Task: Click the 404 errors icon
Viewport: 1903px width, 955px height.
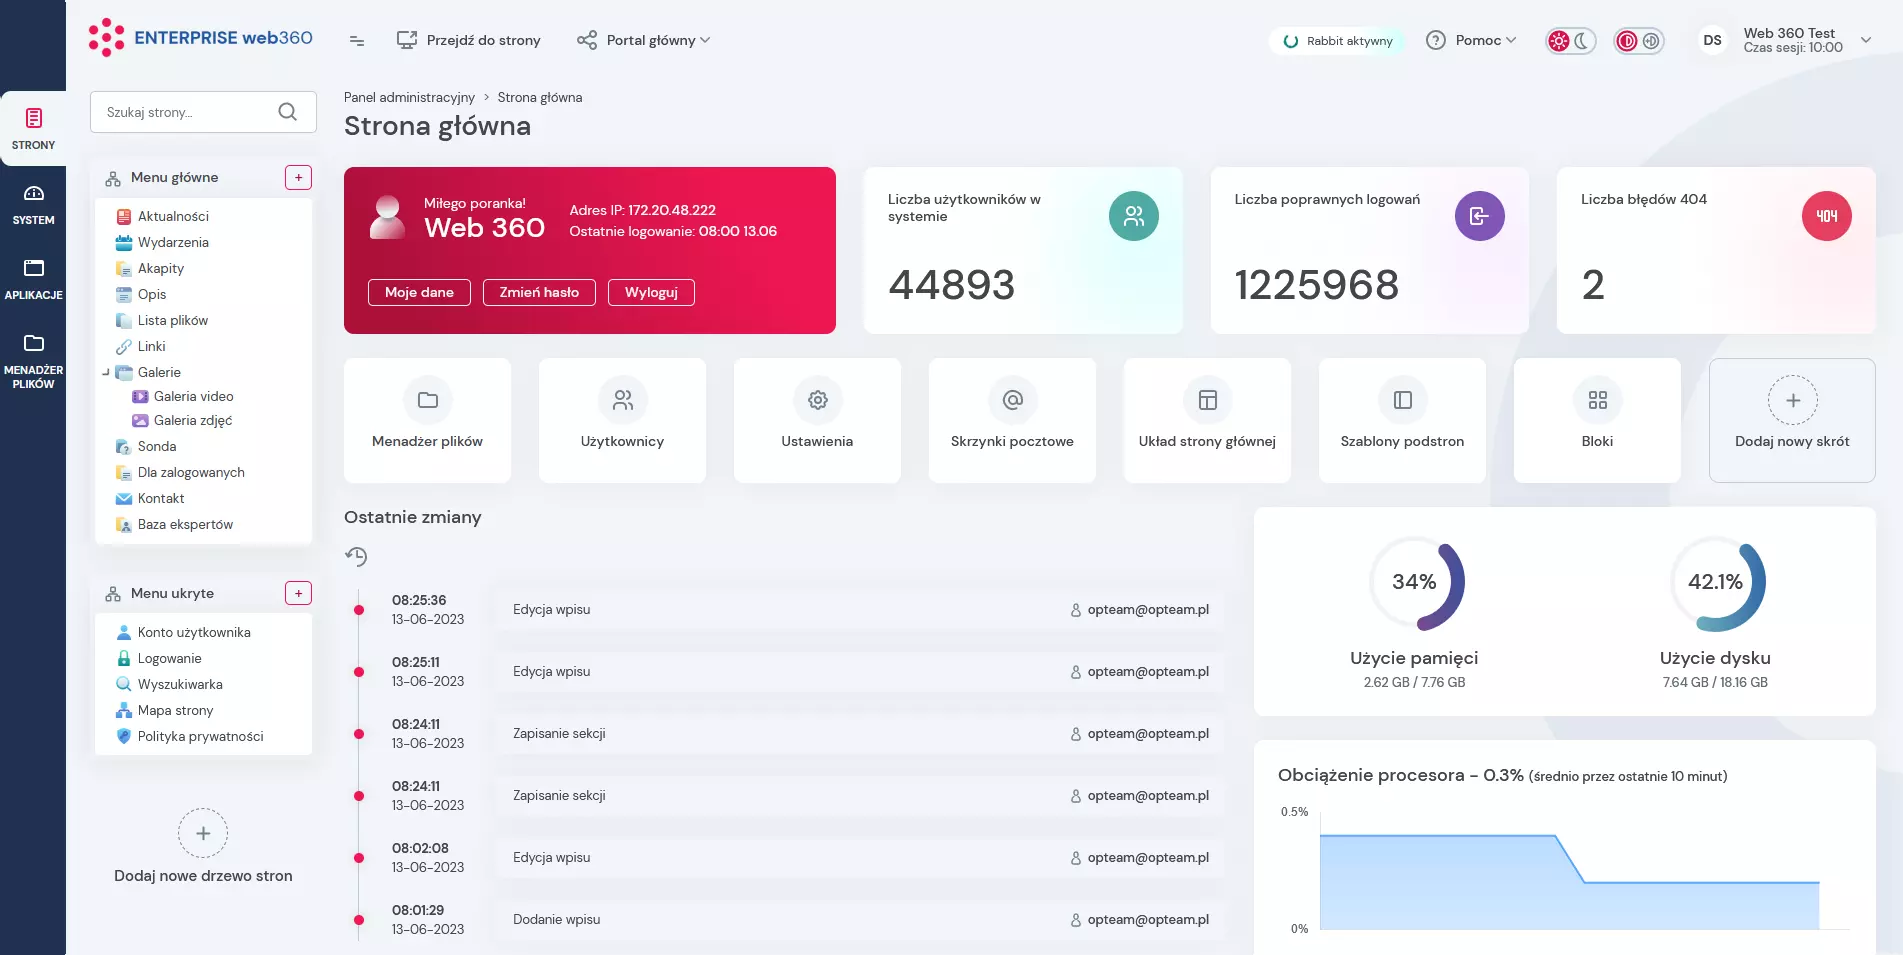Action: [x=1826, y=216]
